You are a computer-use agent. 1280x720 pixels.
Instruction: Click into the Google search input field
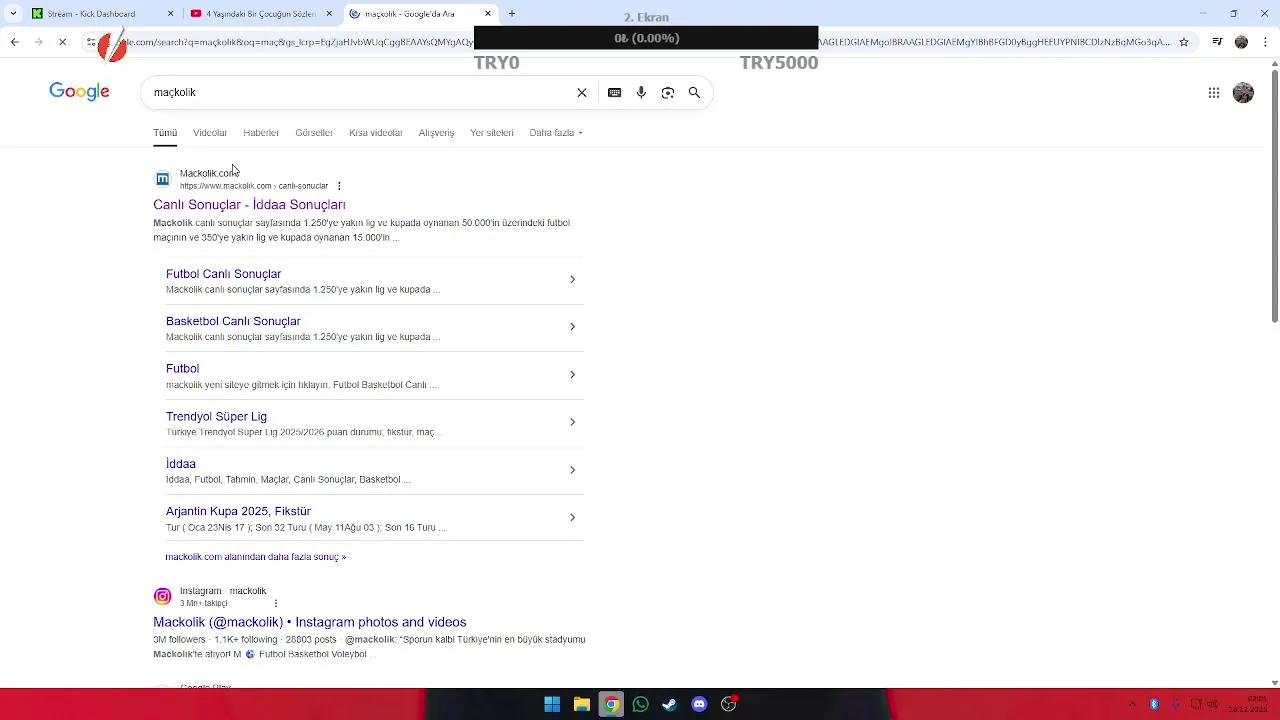click(360, 92)
